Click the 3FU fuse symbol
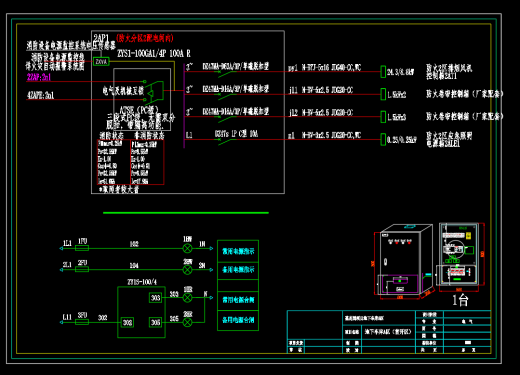The image size is (520, 375). 82,322
